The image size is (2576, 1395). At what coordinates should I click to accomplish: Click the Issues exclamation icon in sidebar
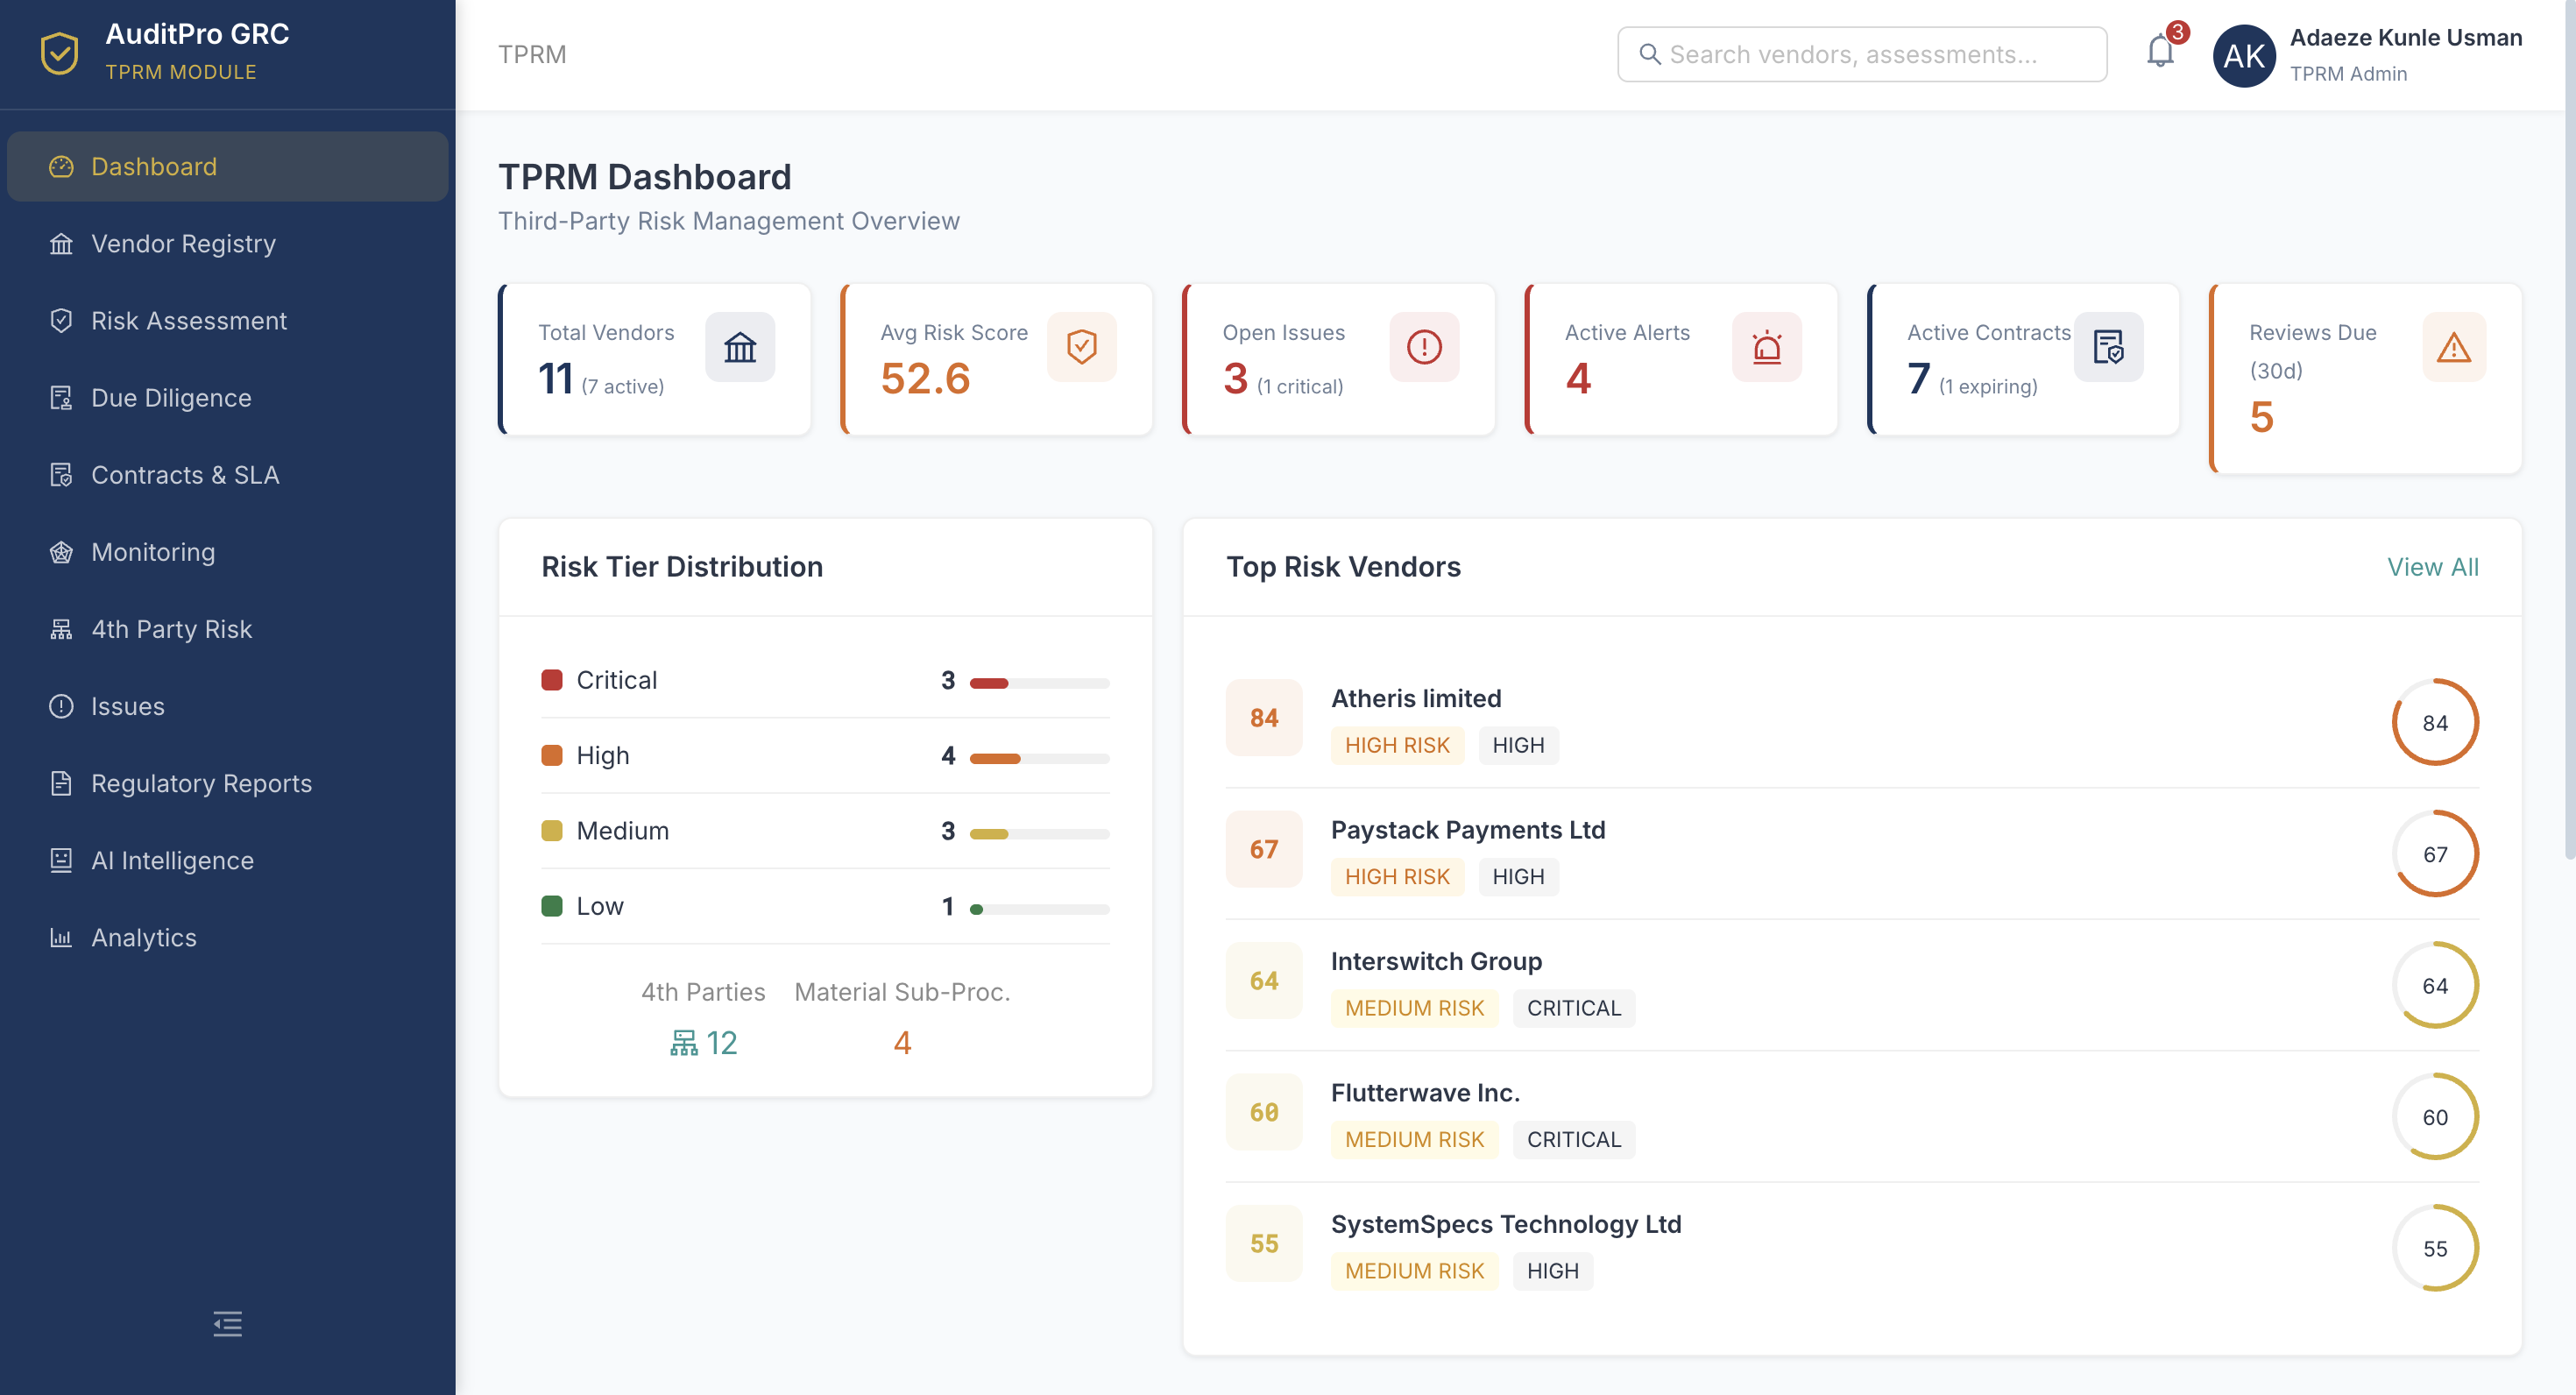[x=61, y=705]
